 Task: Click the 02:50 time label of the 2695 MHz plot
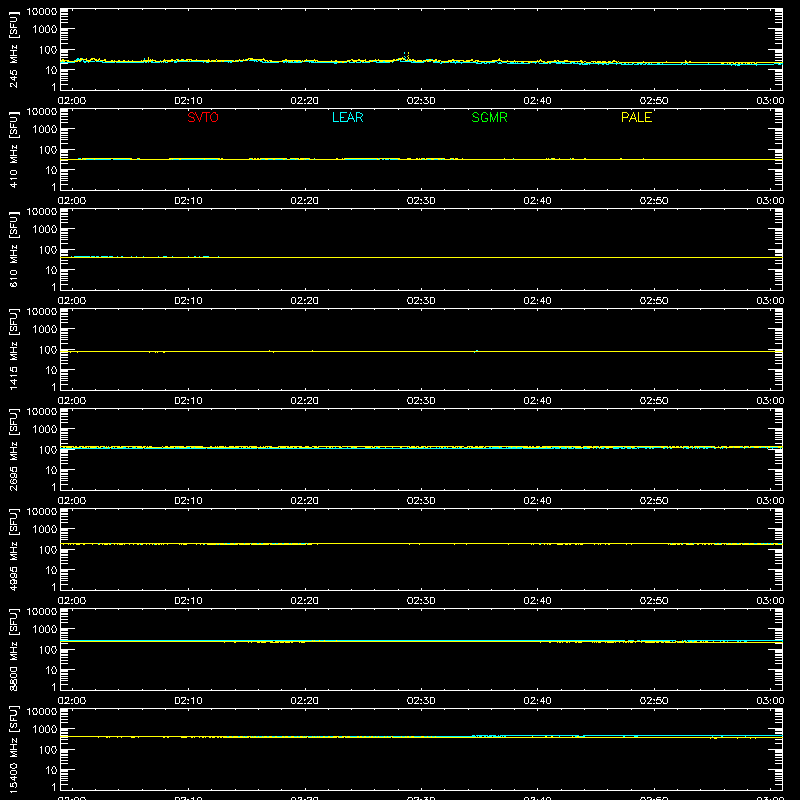coord(654,501)
